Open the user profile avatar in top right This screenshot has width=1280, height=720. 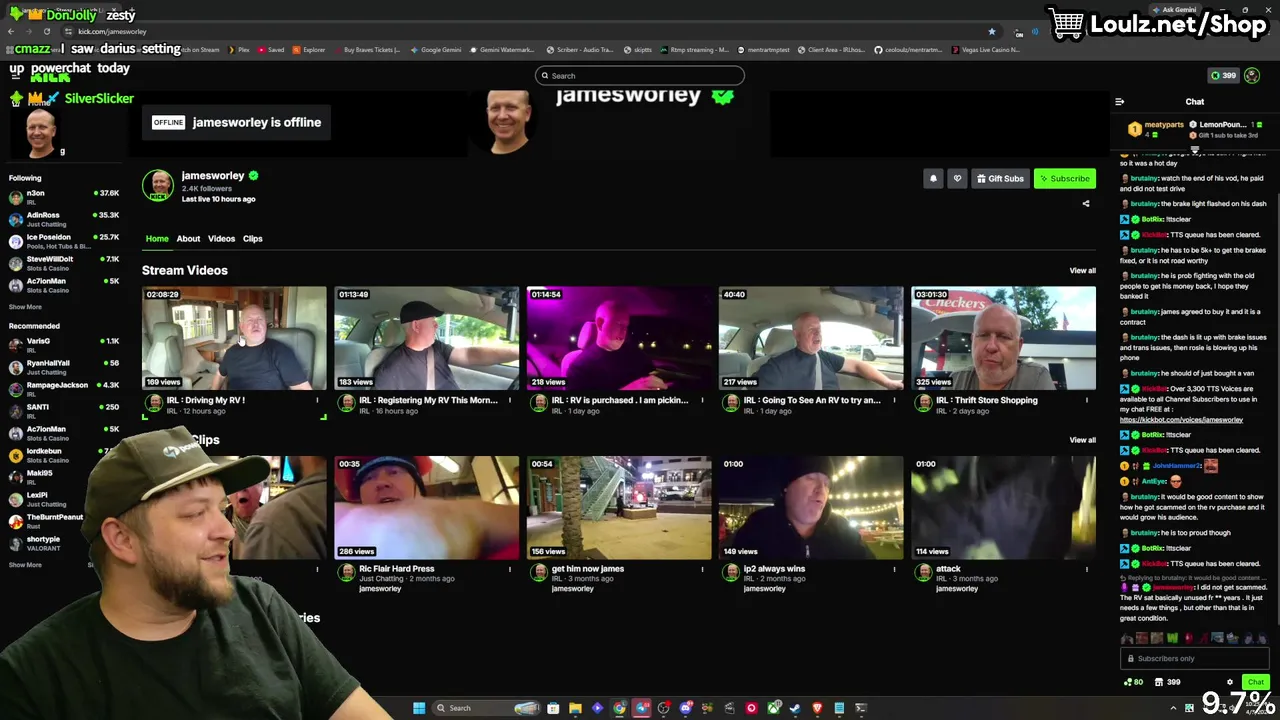pyautogui.click(x=1252, y=76)
